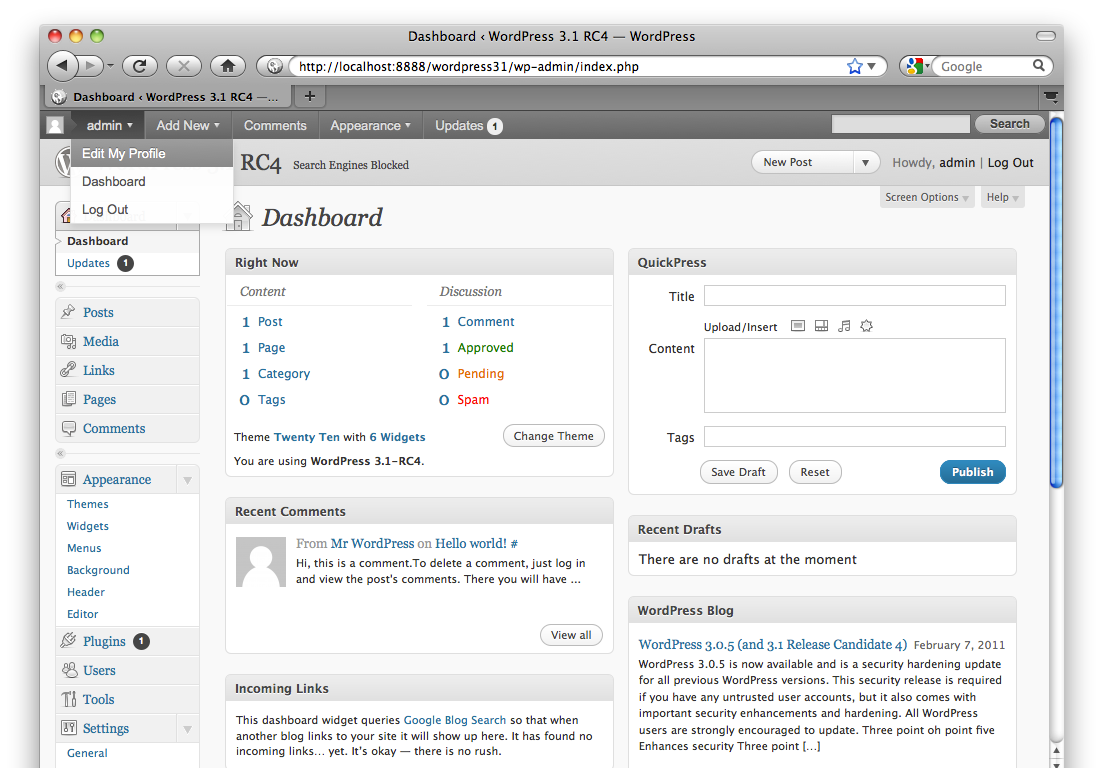Click the URL address bar
Screen dimensions: 1104x768
[567, 66]
